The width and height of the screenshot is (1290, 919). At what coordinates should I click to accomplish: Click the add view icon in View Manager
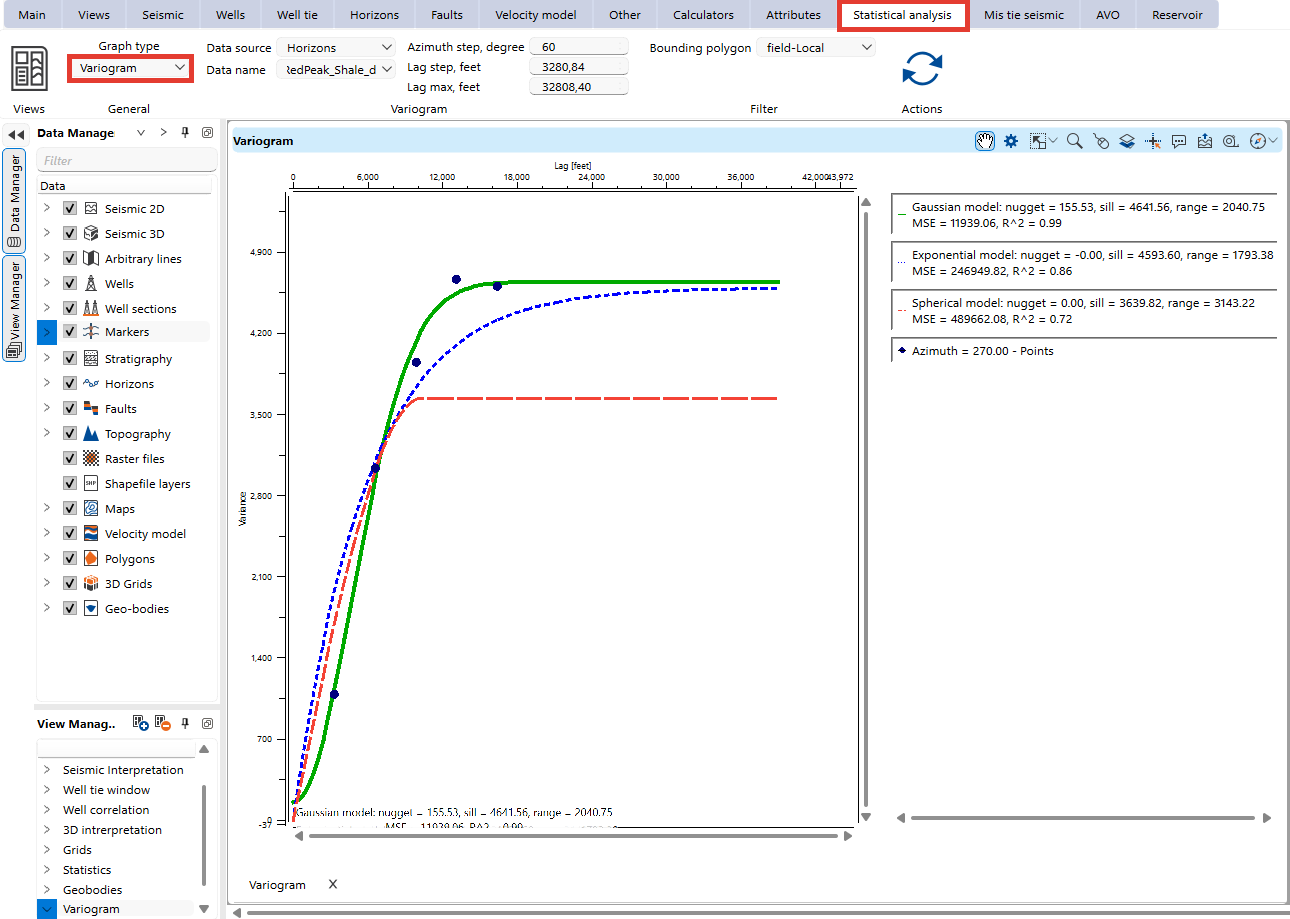[x=141, y=724]
